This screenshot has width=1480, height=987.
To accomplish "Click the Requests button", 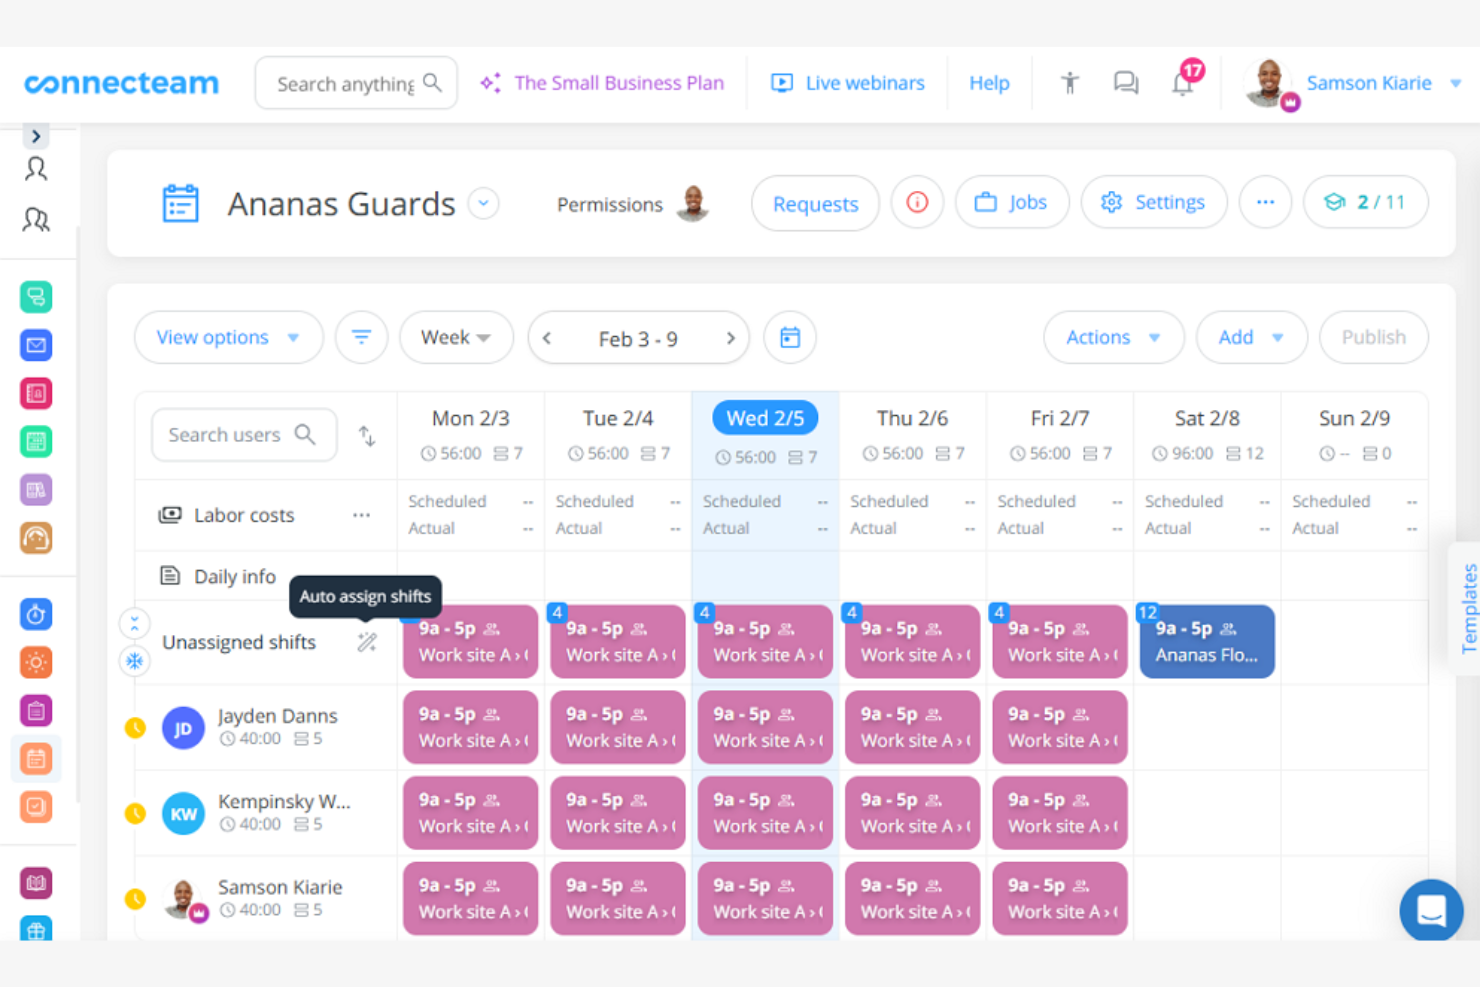I will (815, 203).
